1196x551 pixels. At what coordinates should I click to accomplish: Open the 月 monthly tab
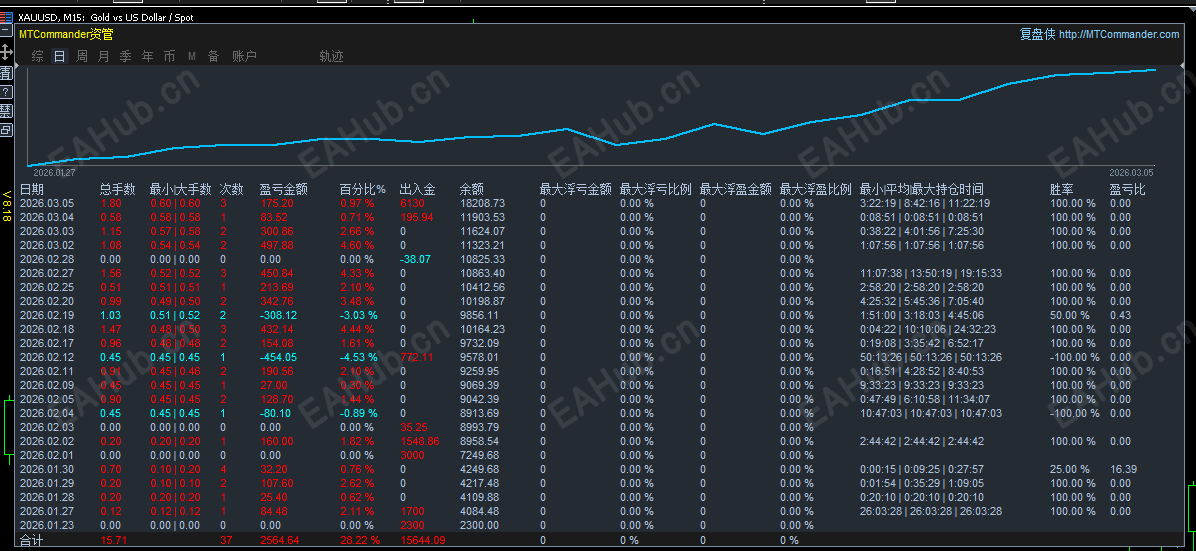click(104, 56)
